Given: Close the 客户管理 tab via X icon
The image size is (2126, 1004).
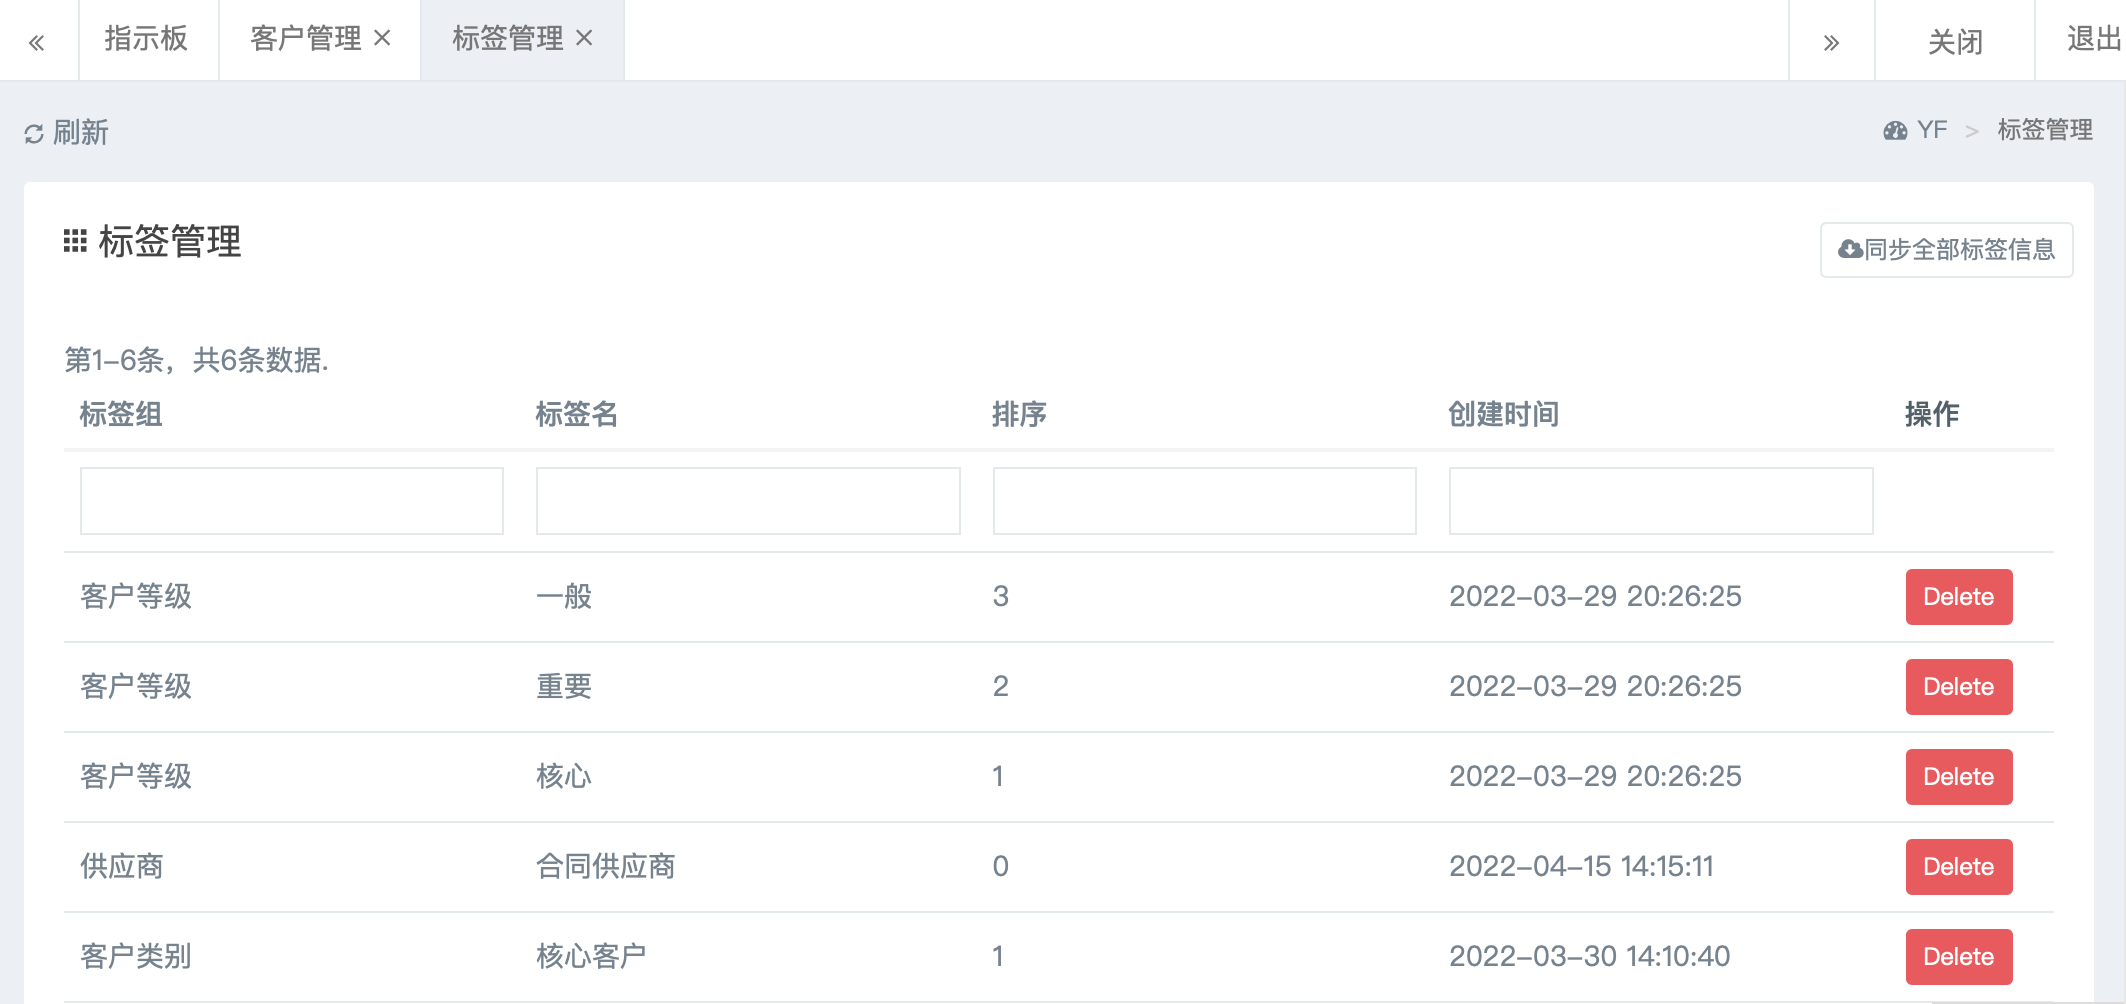Looking at the screenshot, I should pyautogui.click(x=382, y=38).
